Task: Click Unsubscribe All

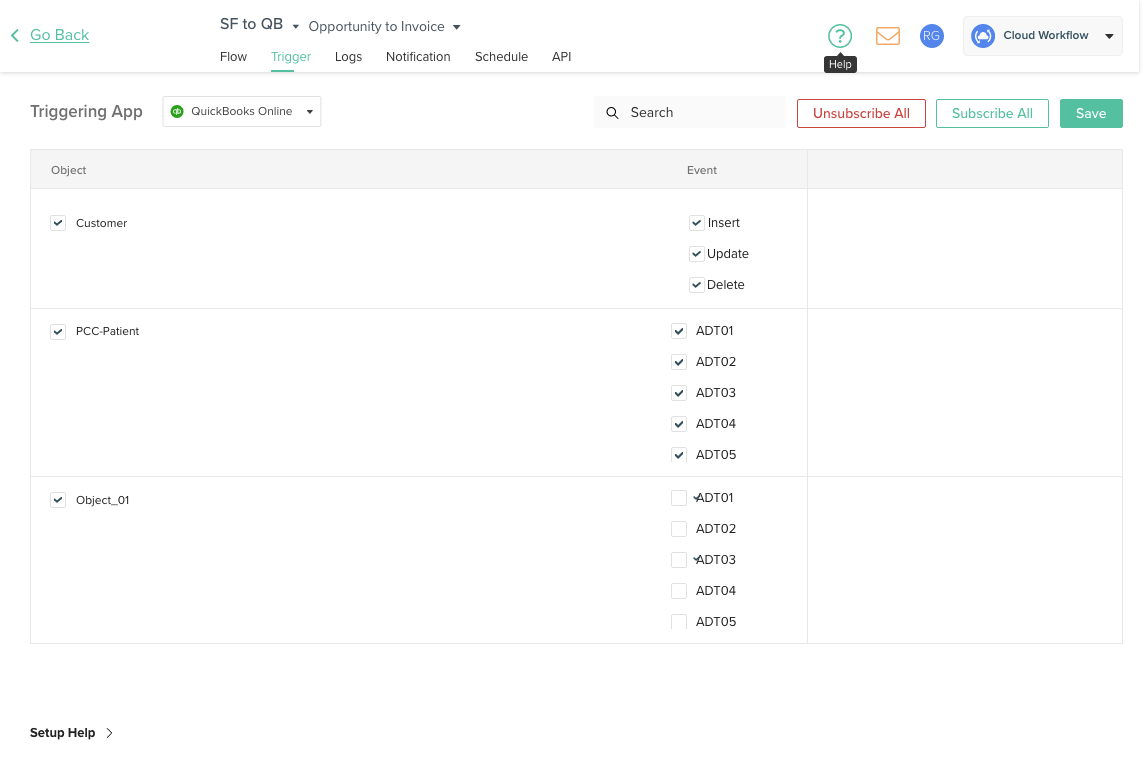Action: (861, 113)
